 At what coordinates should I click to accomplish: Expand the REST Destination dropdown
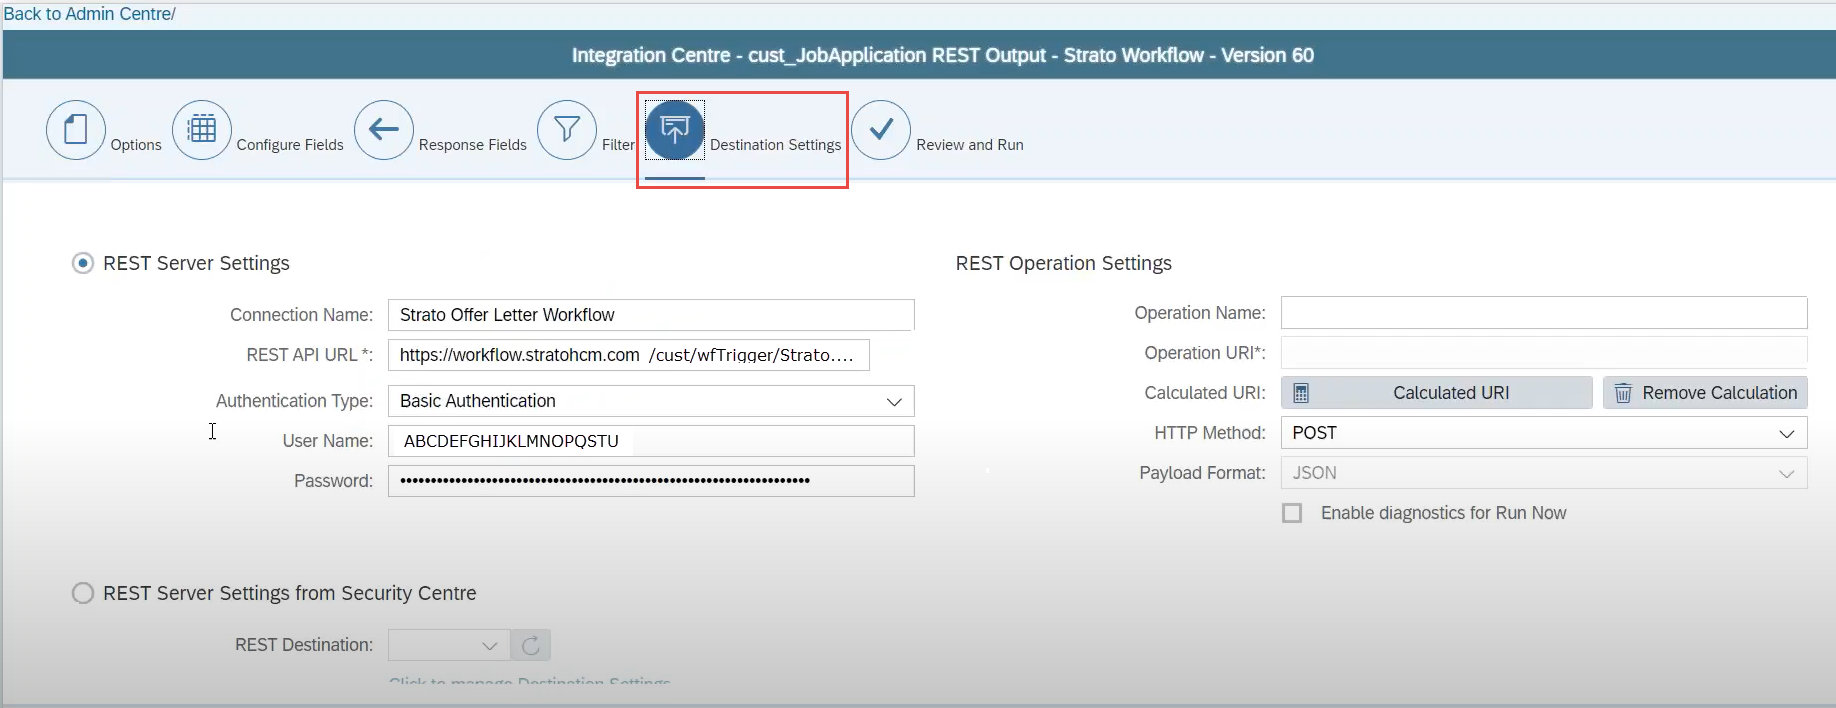(x=489, y=646)
